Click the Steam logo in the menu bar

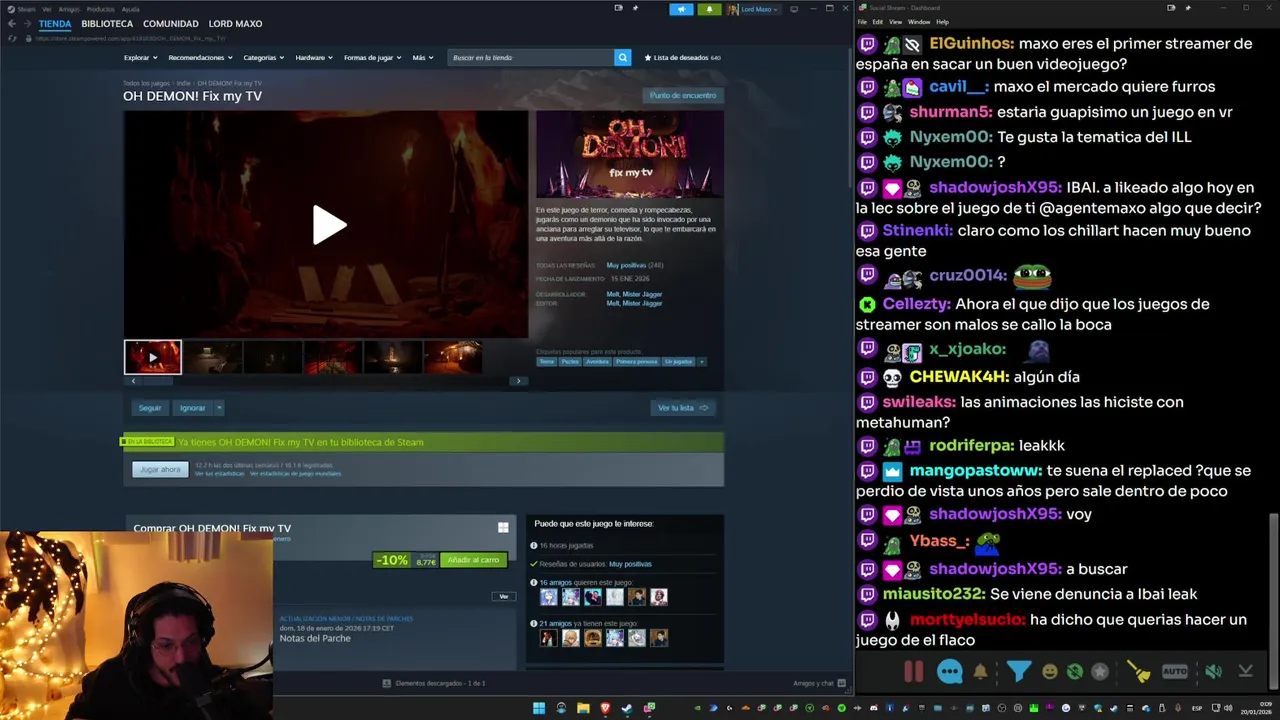point(12,9)
